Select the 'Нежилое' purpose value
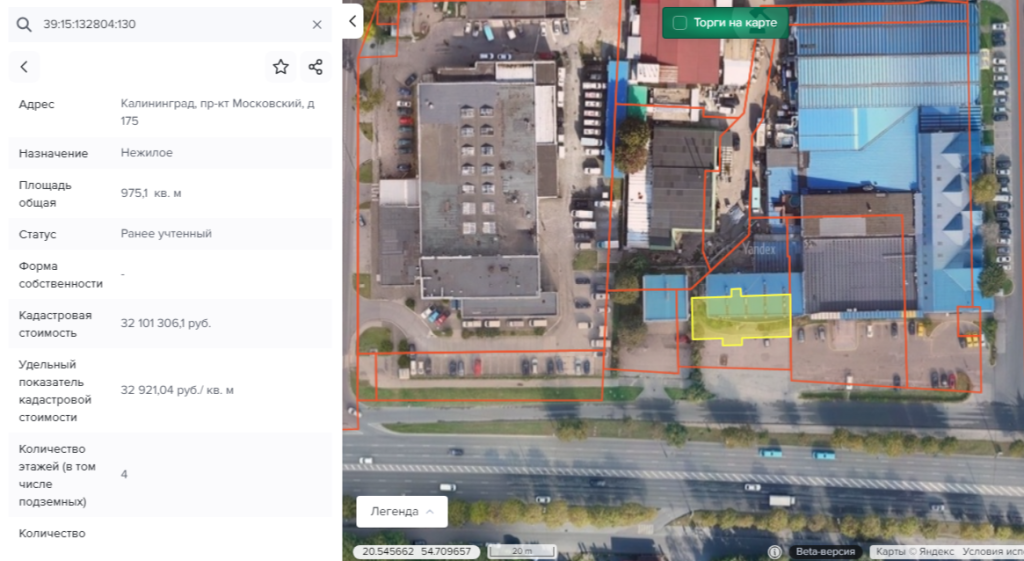1024x561 pixels. click(x=147, y=153)
